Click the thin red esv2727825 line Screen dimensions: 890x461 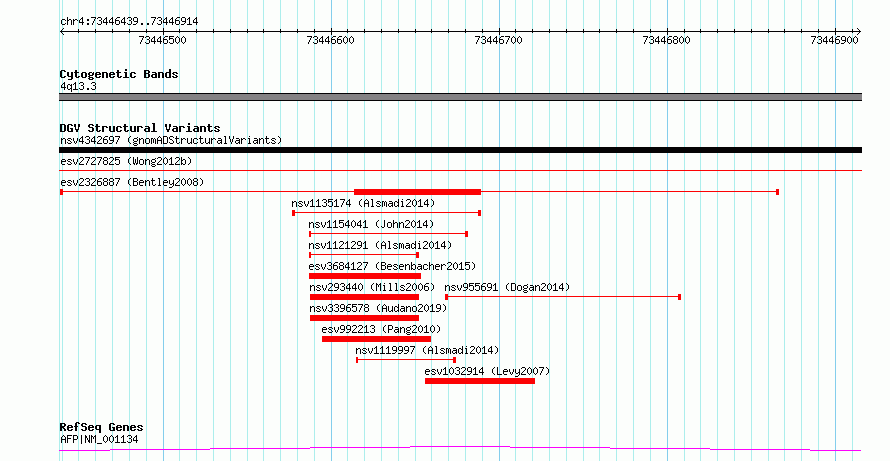coord(460,170)
